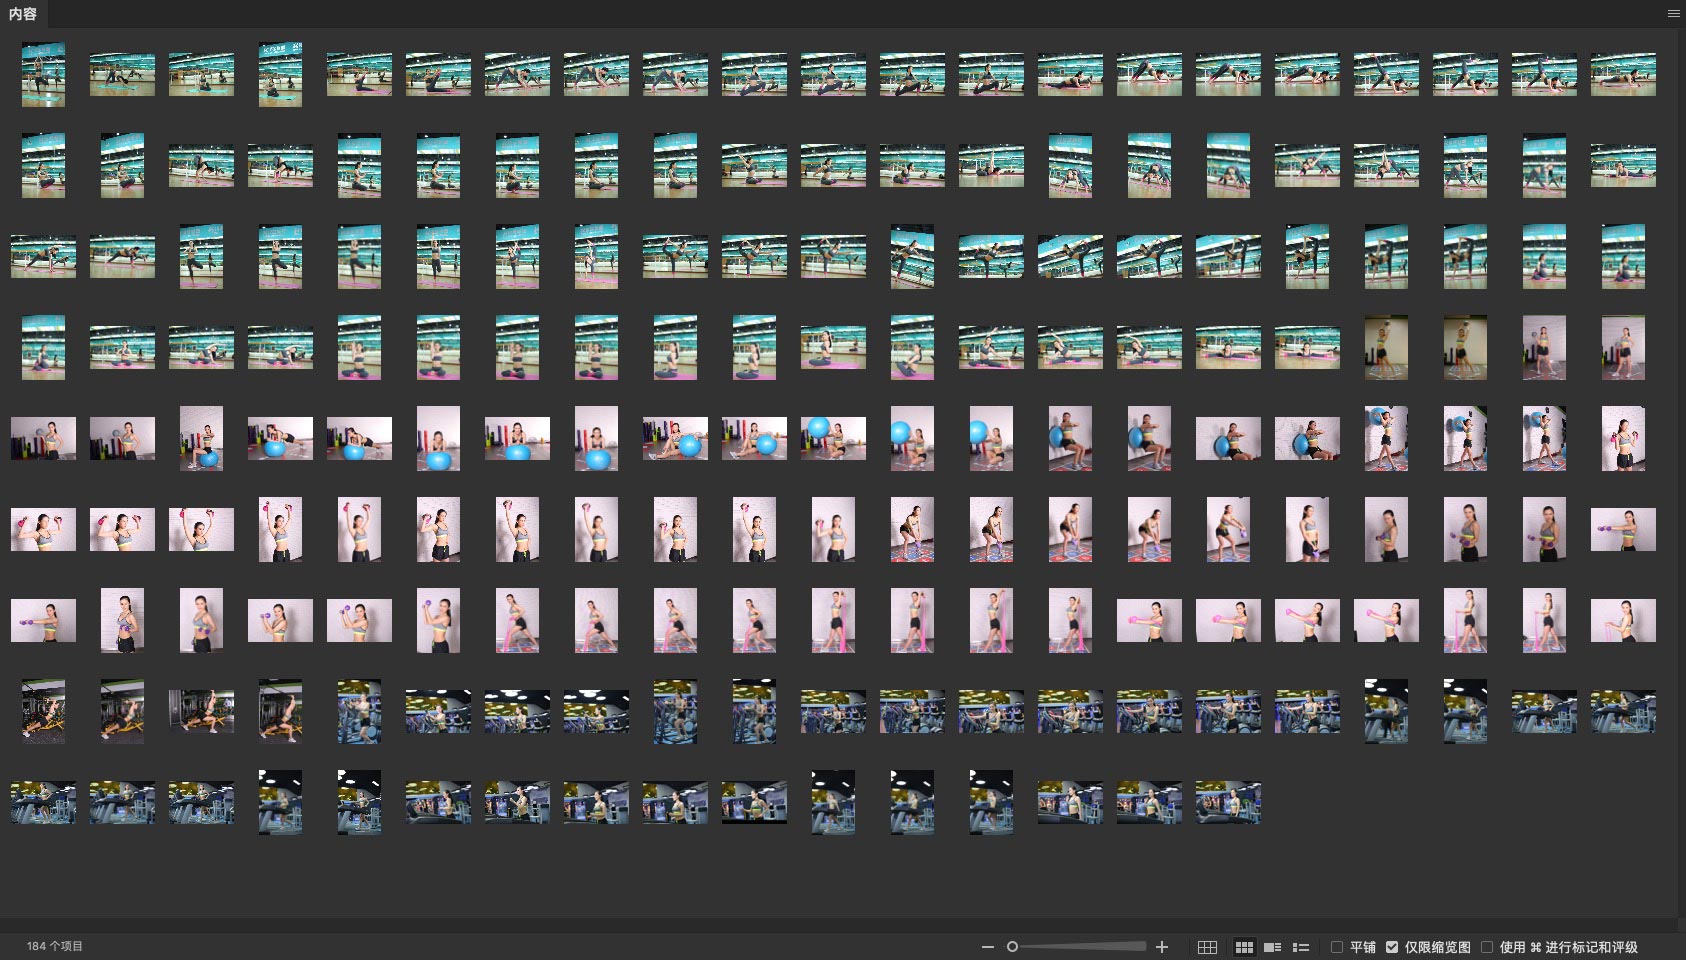Select the last thumbnail in the top row
The image size is (1686, 960).
(1623, 74)
